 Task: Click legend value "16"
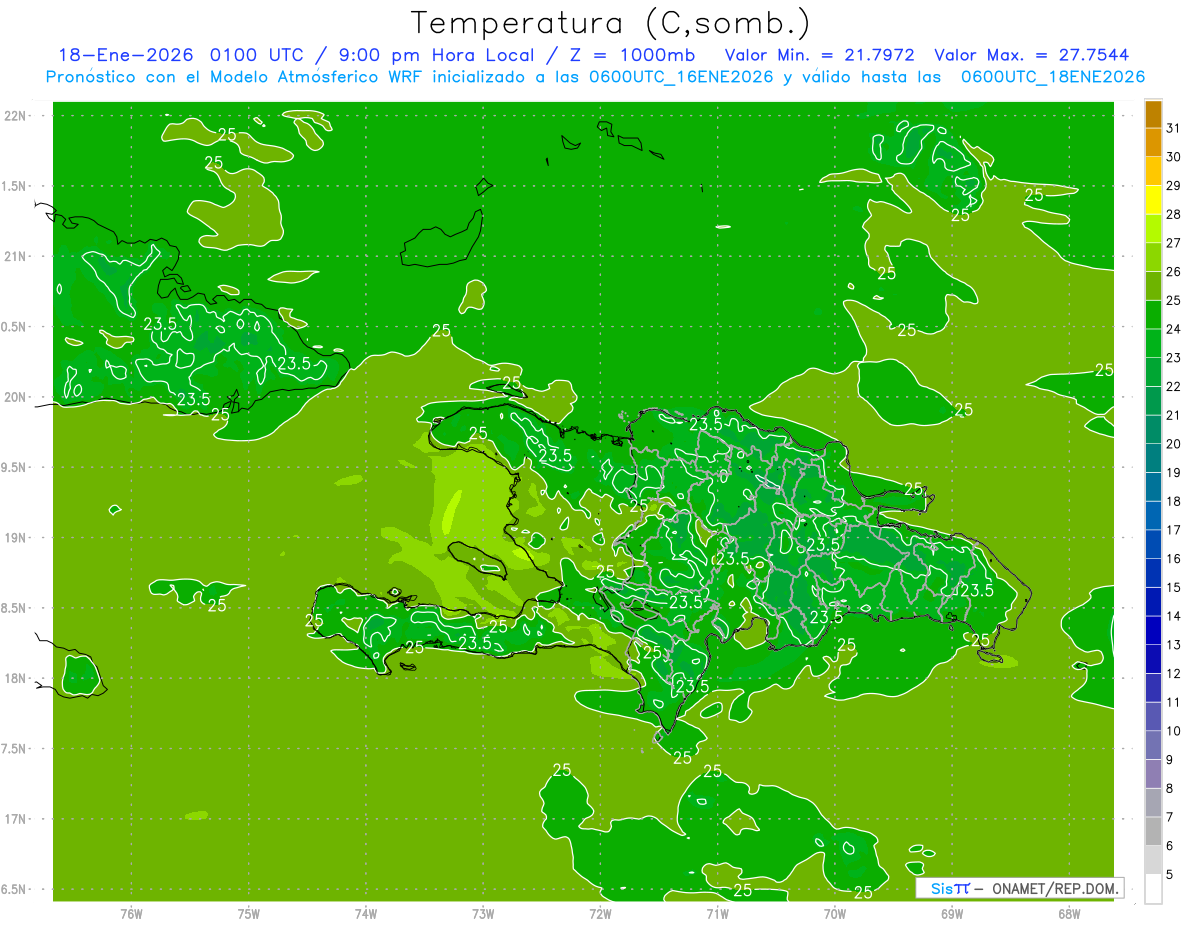(1174, 559)
